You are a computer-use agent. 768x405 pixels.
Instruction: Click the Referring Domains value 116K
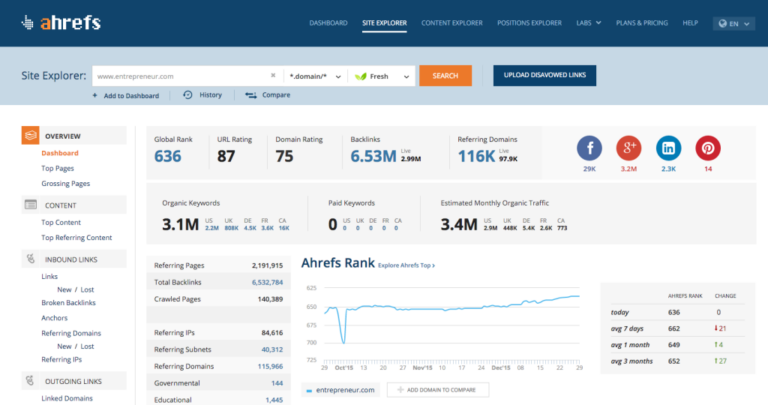(477, 156)
